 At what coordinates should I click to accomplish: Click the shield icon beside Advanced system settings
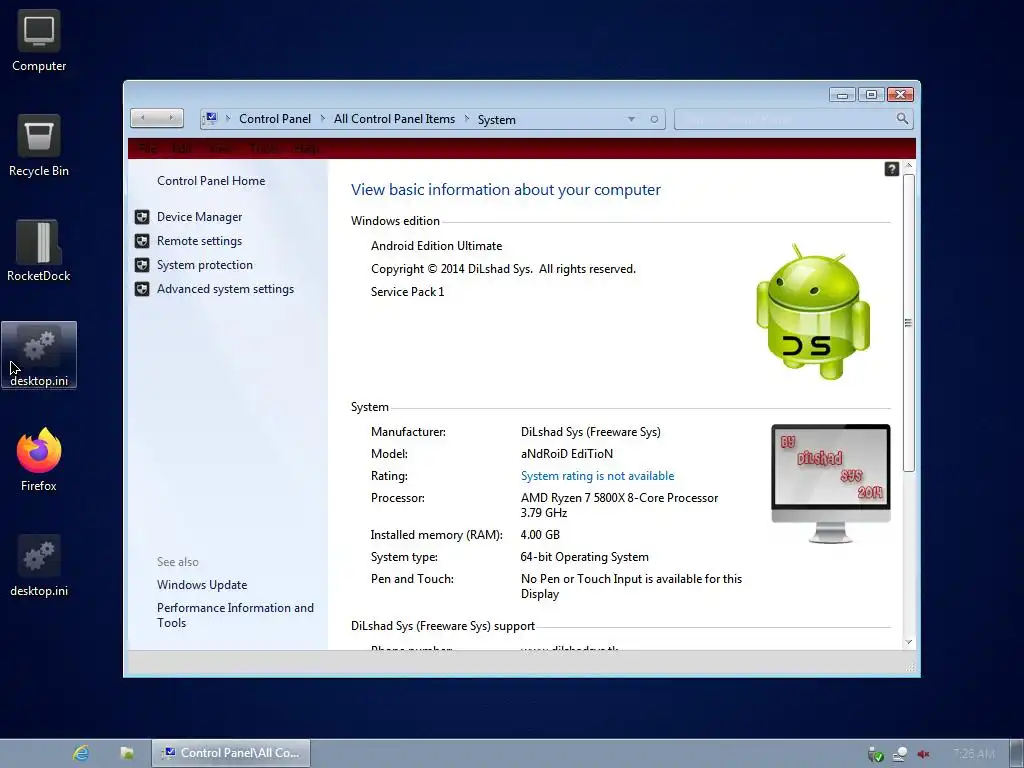pyautogui.click(x=142, y=289)
